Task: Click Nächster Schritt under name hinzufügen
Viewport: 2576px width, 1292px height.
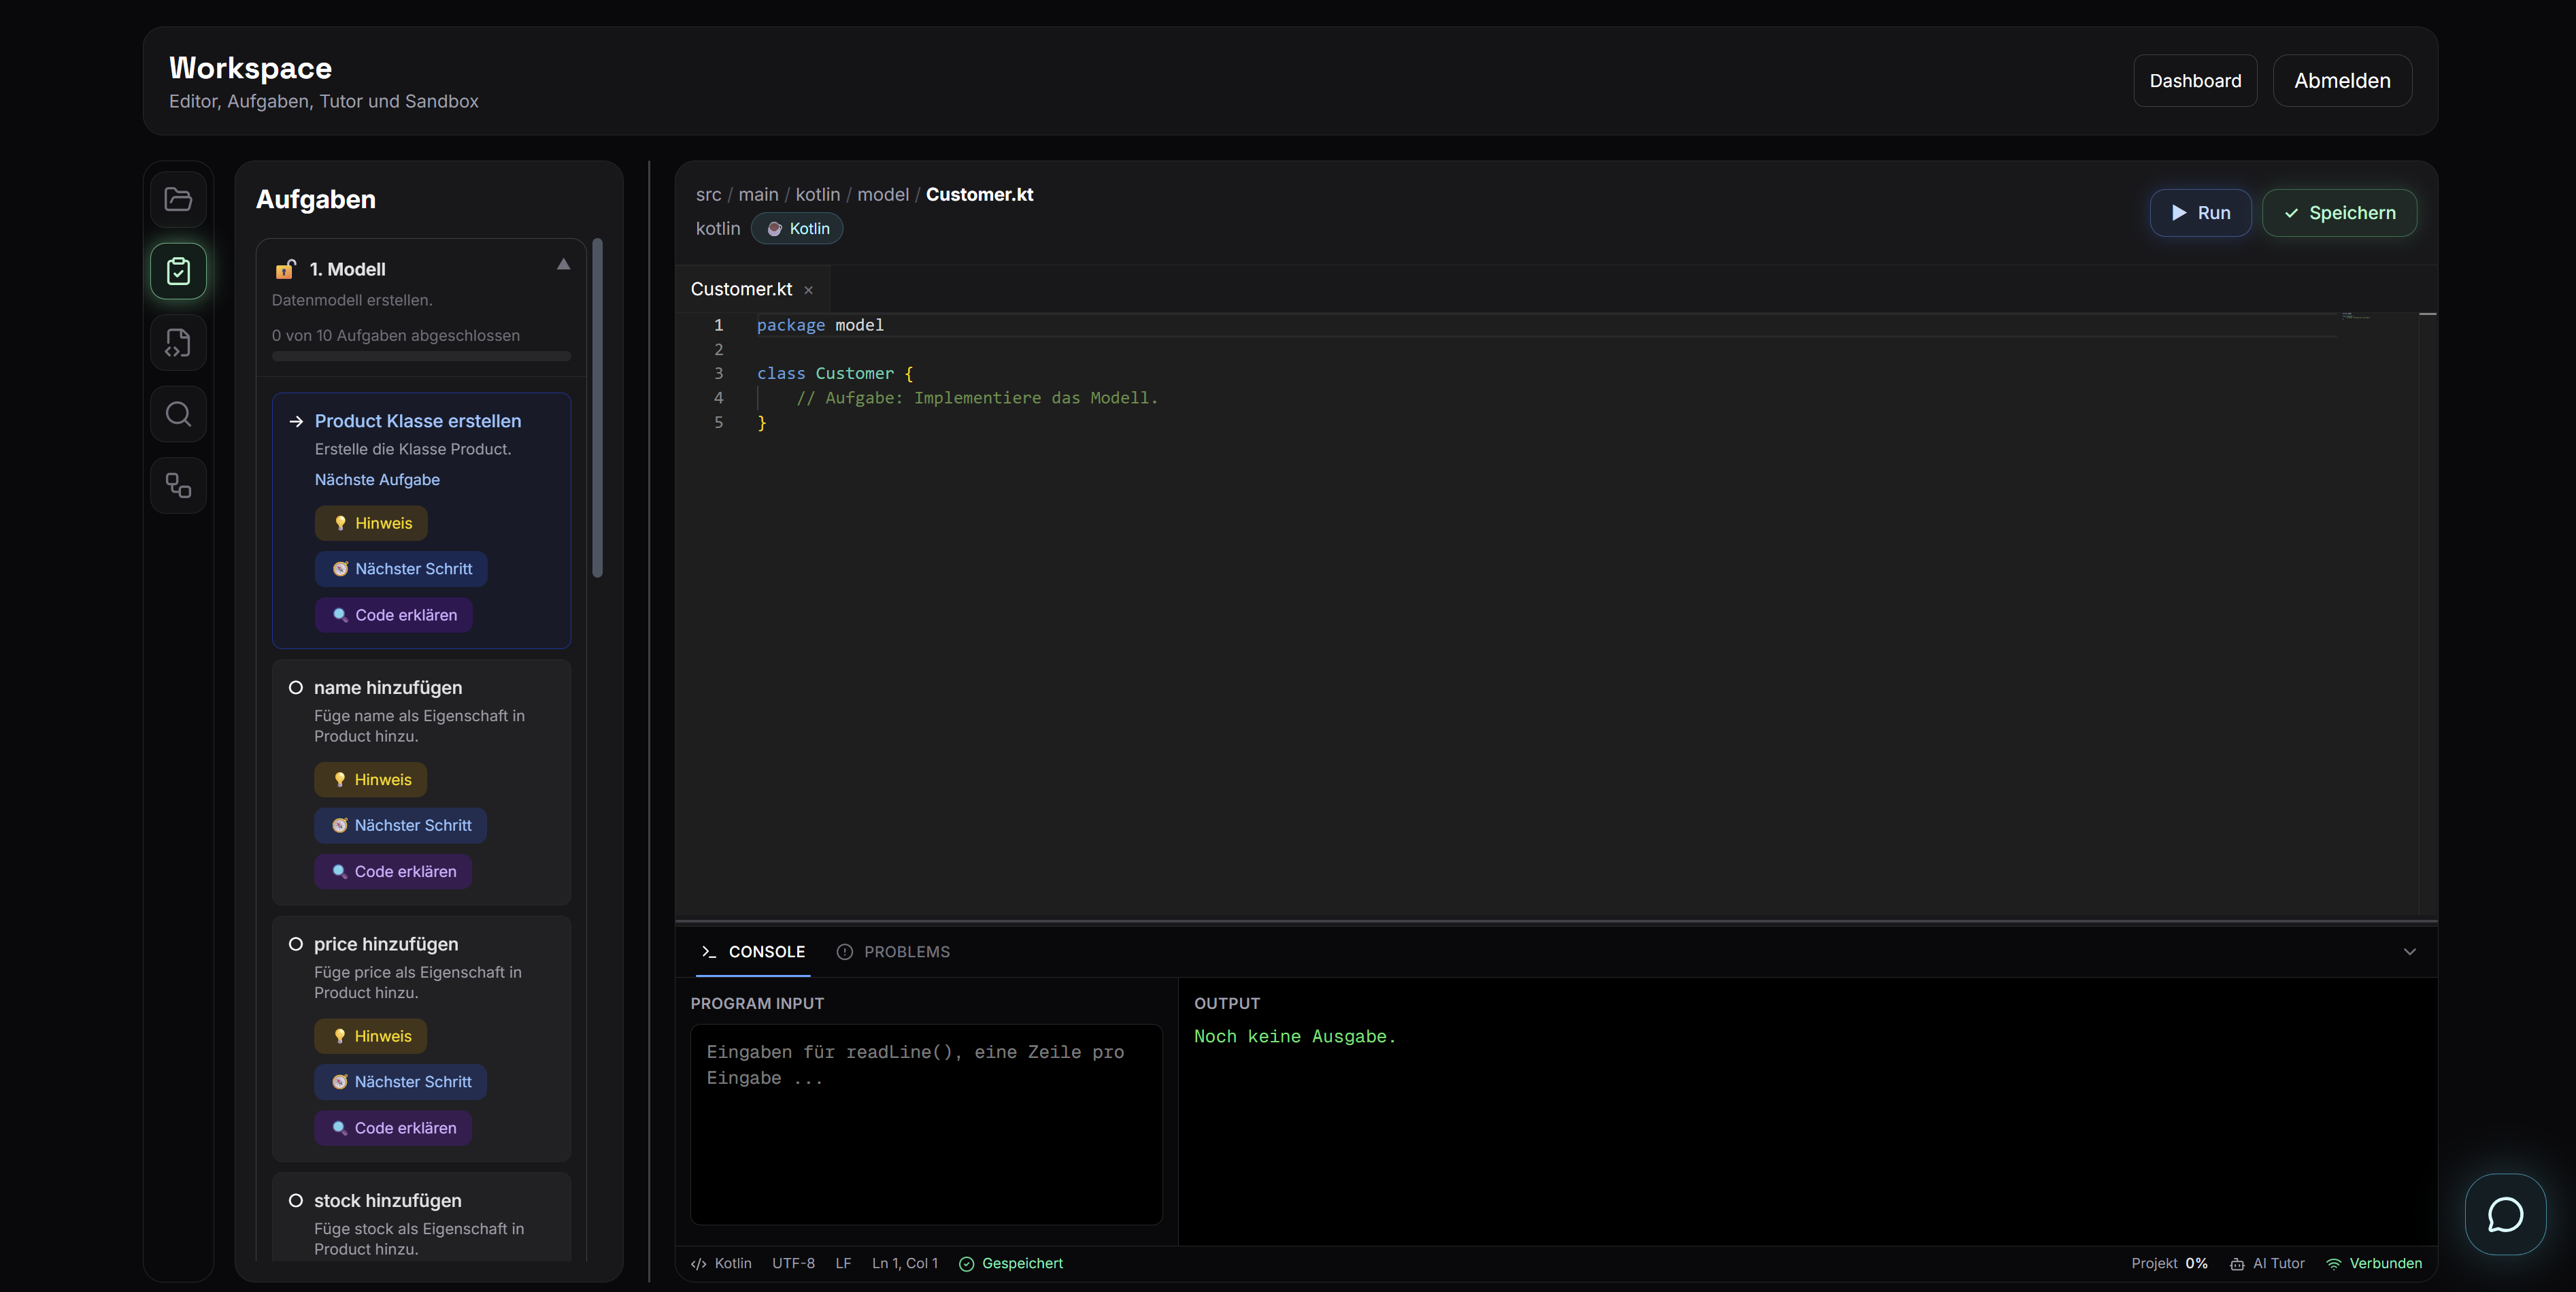Action: click(400, 826)
